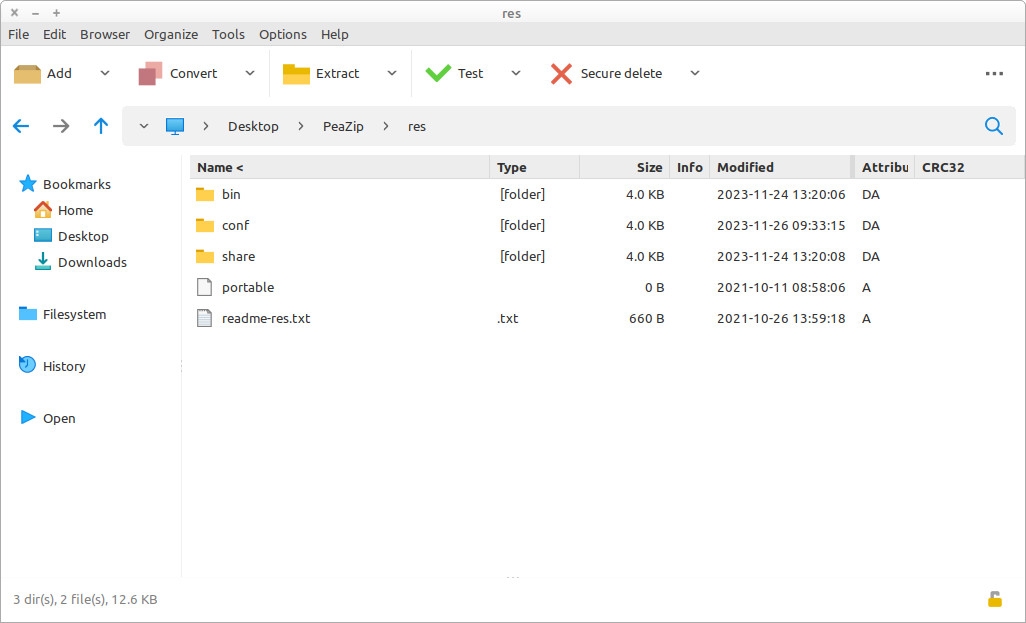Click the Home house icon in sidebar

coord(43,209)
